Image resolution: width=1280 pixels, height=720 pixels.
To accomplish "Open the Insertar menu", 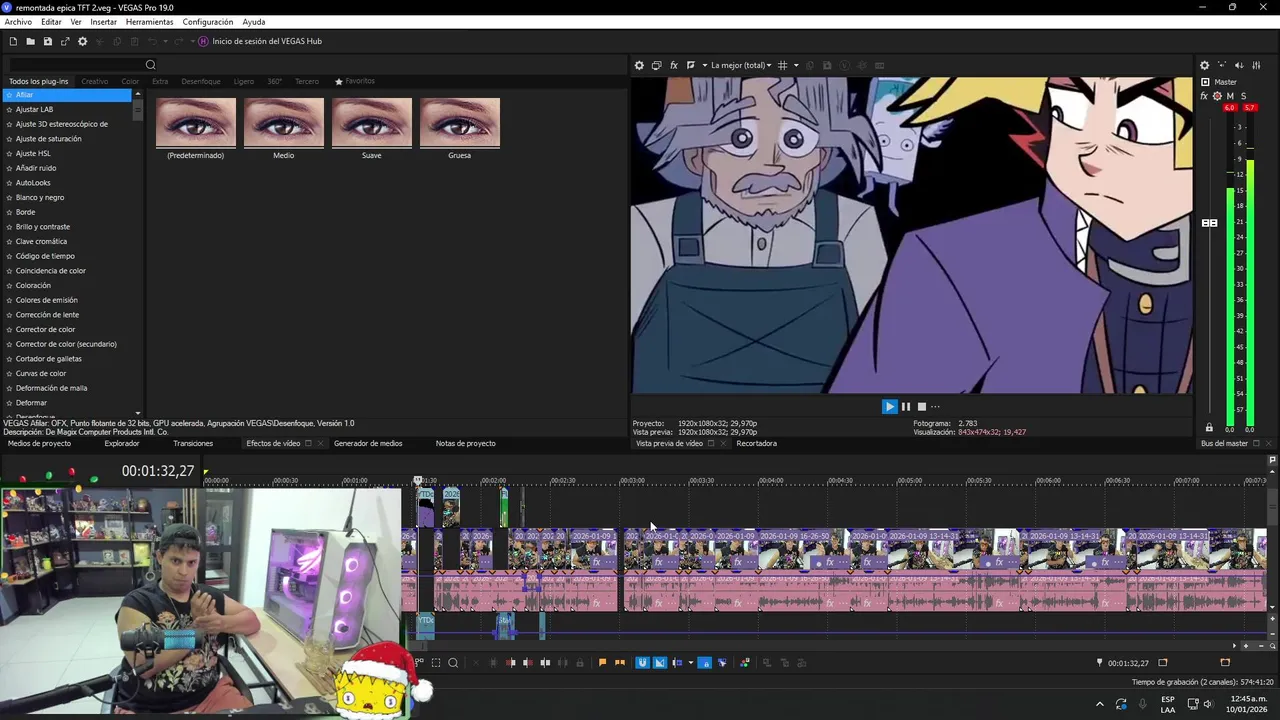I will (x=103, y=21).
